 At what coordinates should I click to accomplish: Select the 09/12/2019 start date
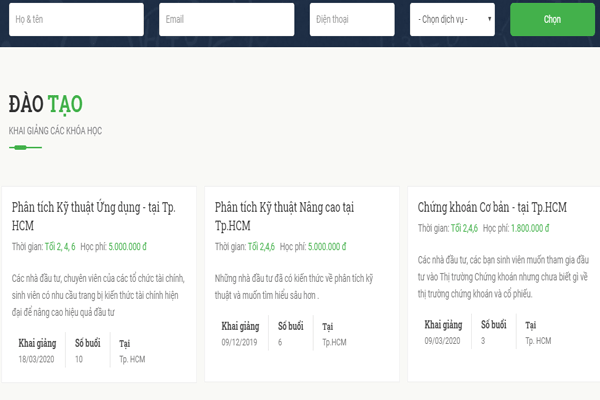point(239,342)
